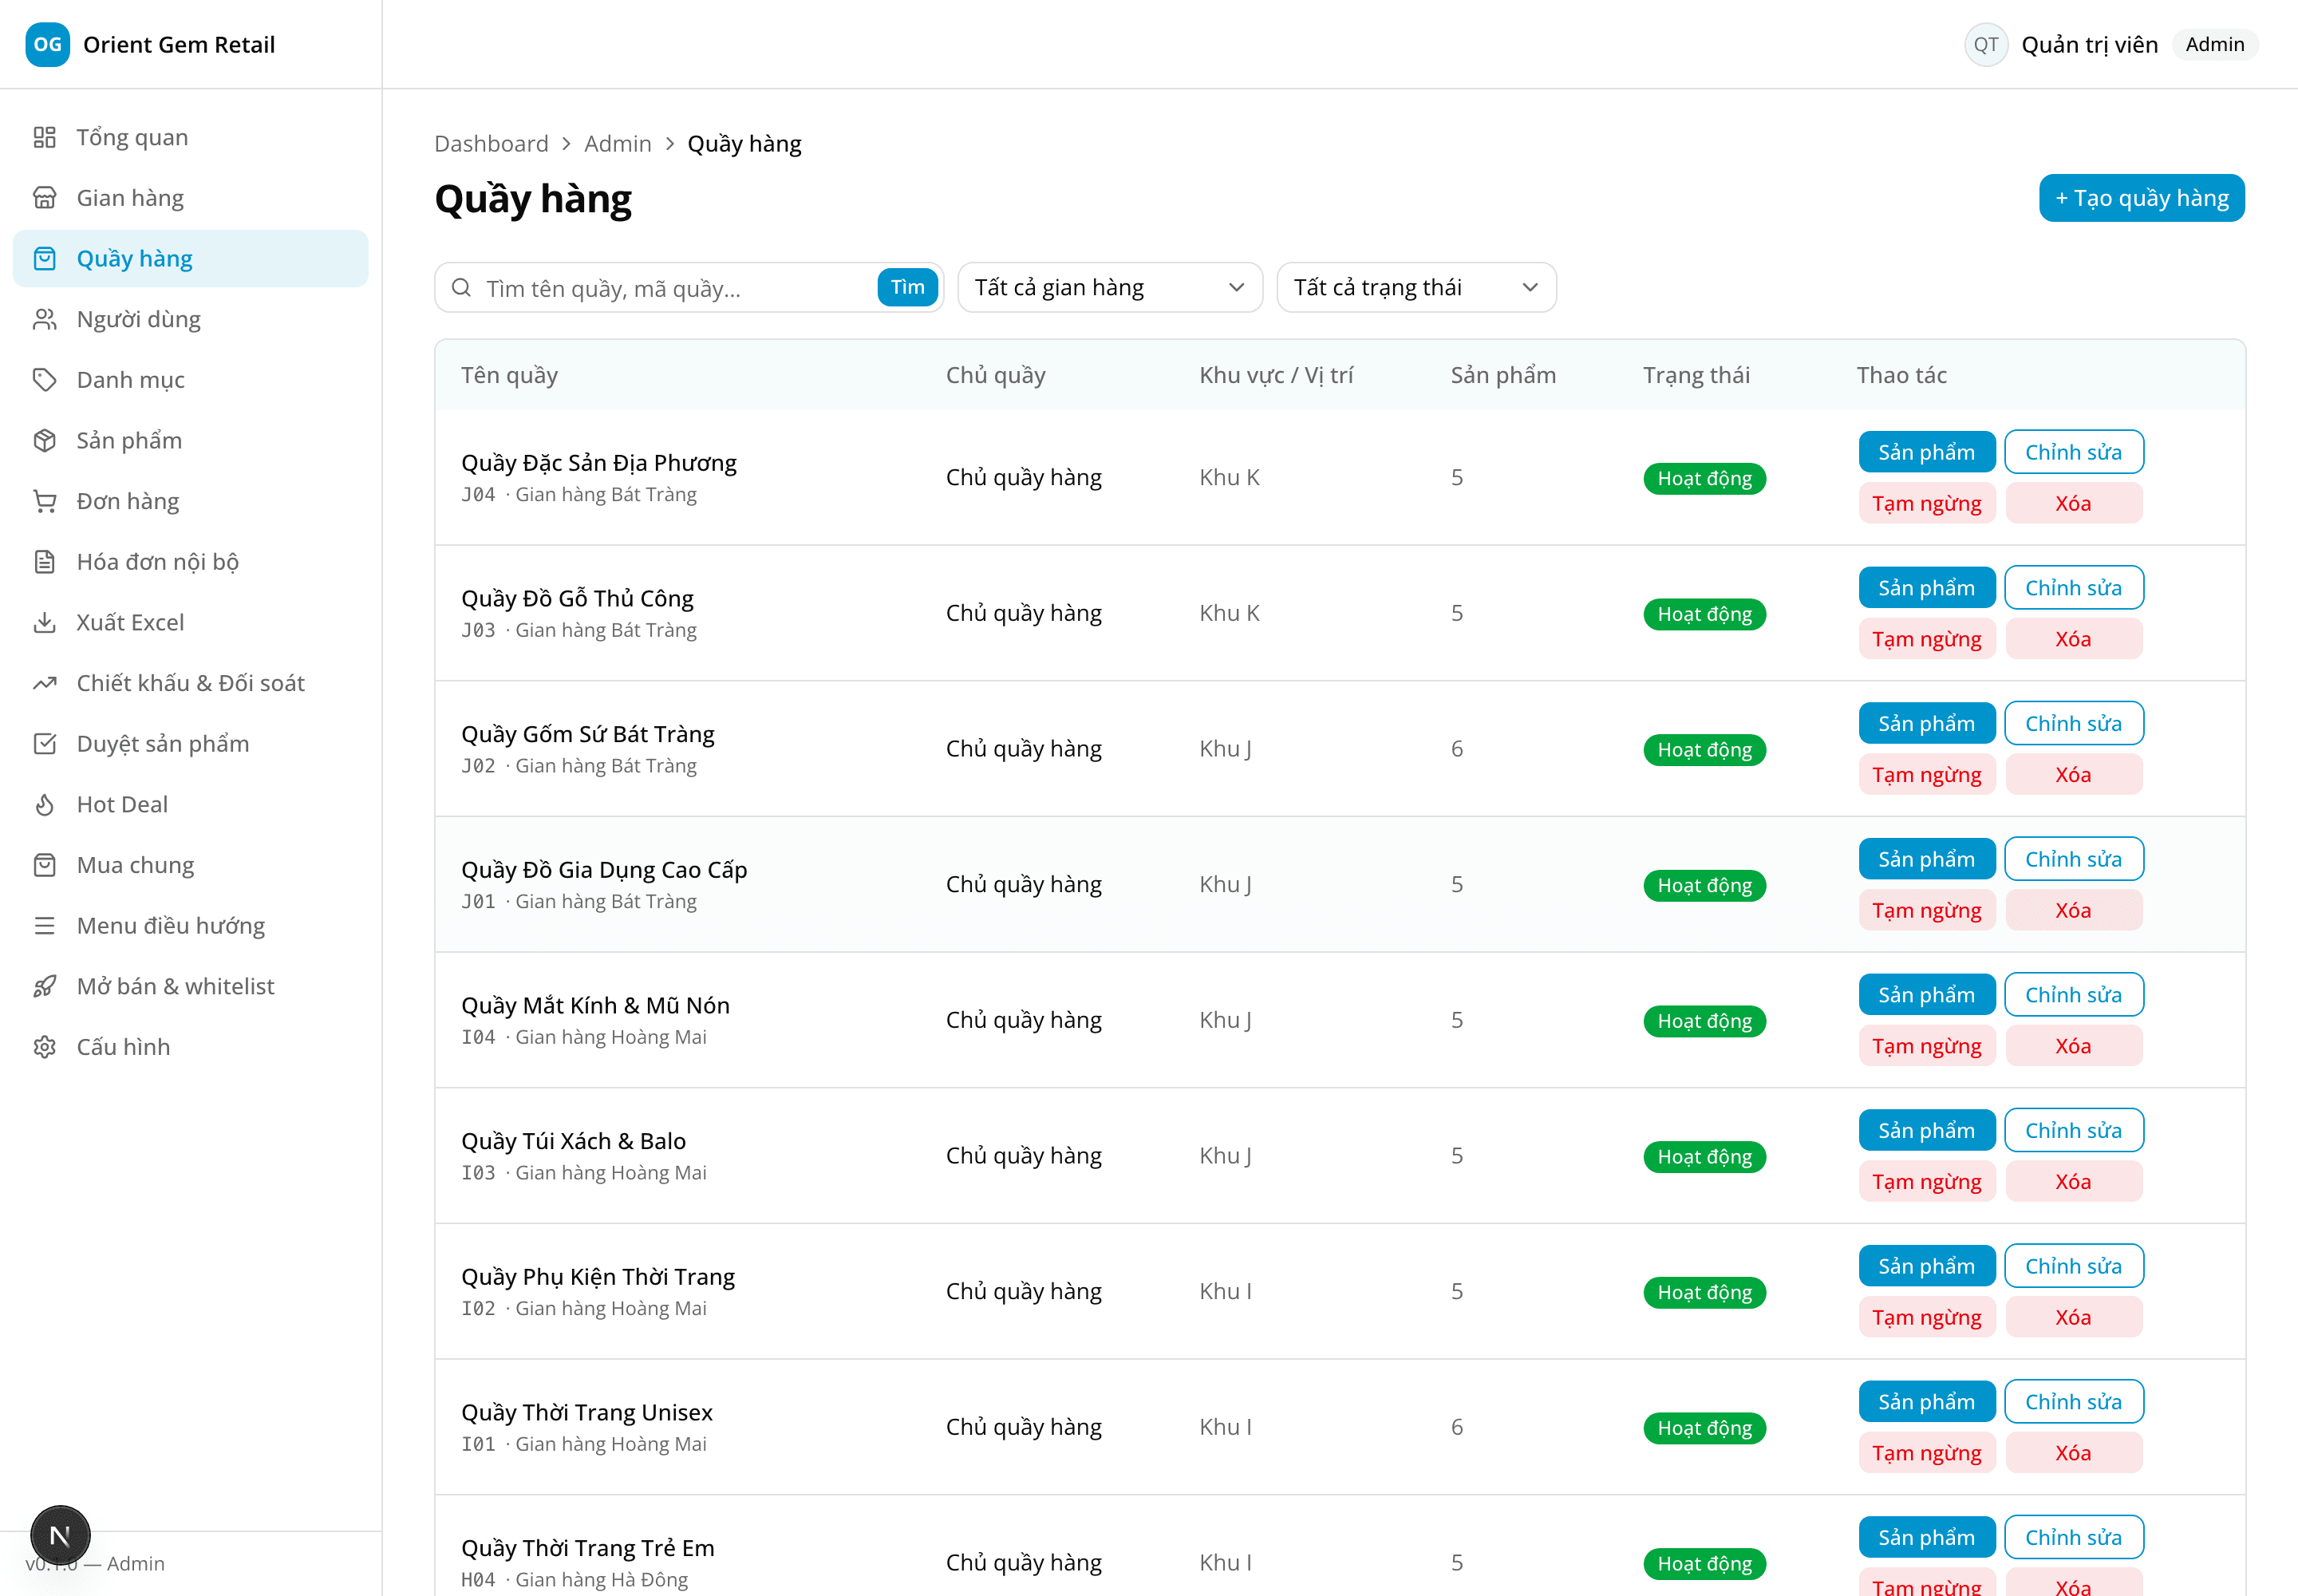Click the OG logo badge
The height and width of the screenshot is (1596, 2298).
(47, 44)
